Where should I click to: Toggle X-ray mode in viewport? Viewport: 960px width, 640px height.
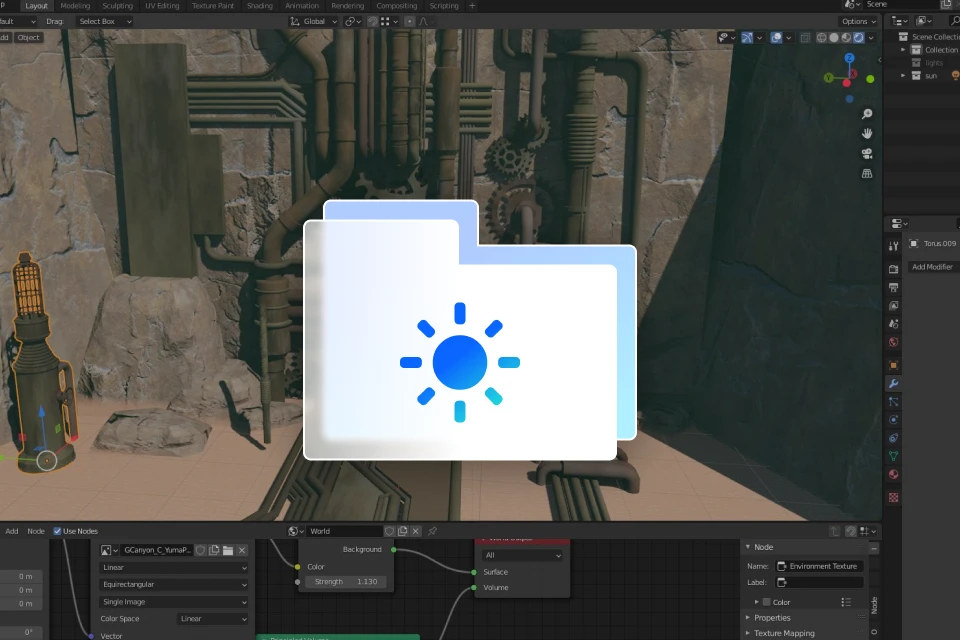(805, 37)
